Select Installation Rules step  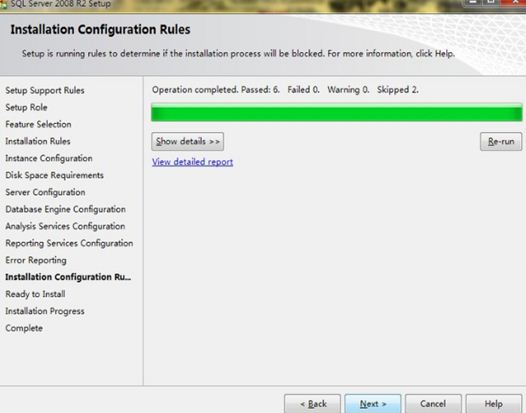point(38,141)
